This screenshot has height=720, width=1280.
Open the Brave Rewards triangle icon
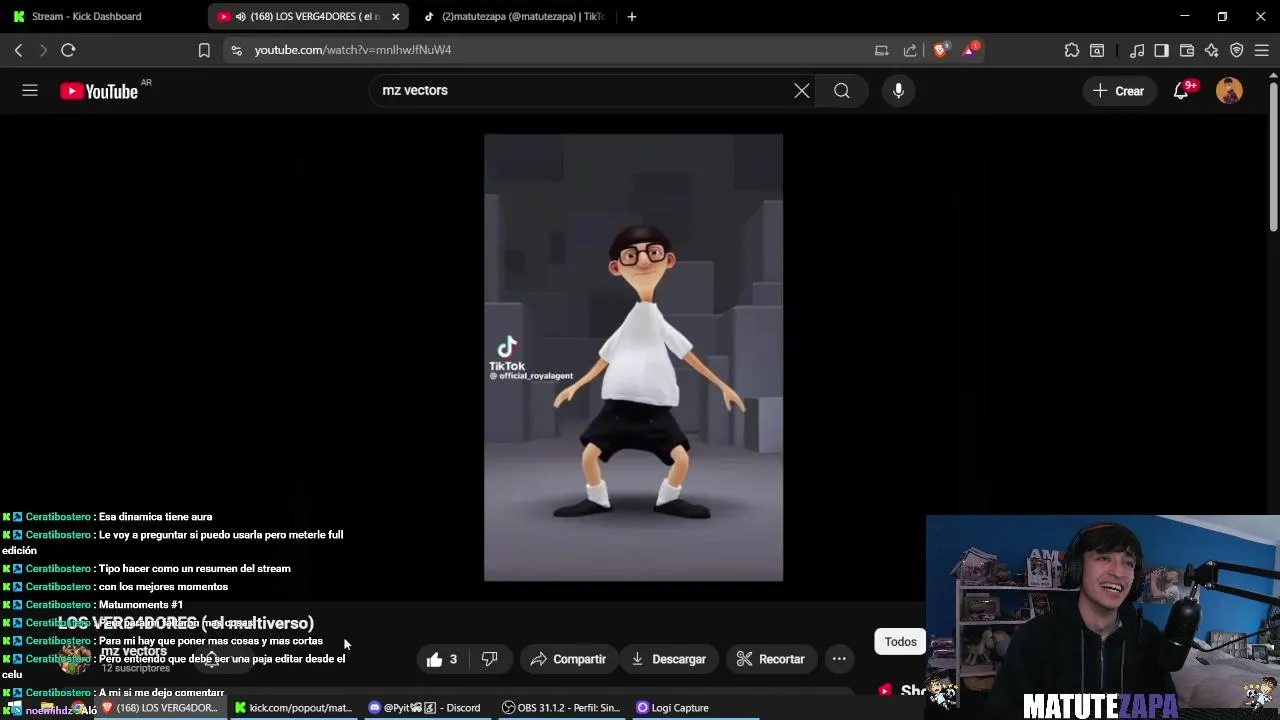coord(970,50)
